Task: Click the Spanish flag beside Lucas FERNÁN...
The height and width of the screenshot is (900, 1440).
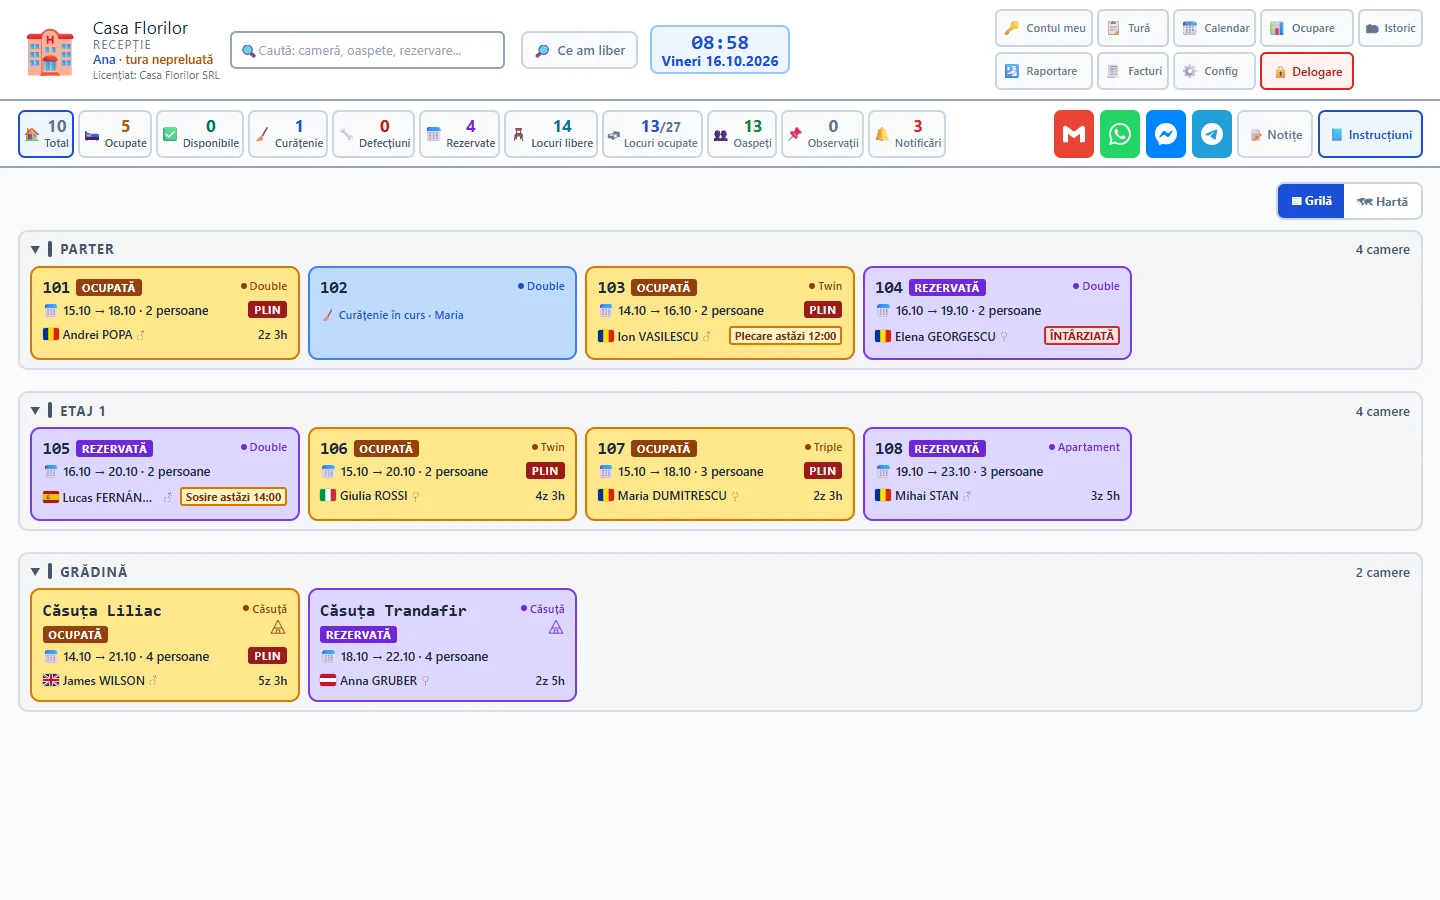Action: tap(51, 497)
